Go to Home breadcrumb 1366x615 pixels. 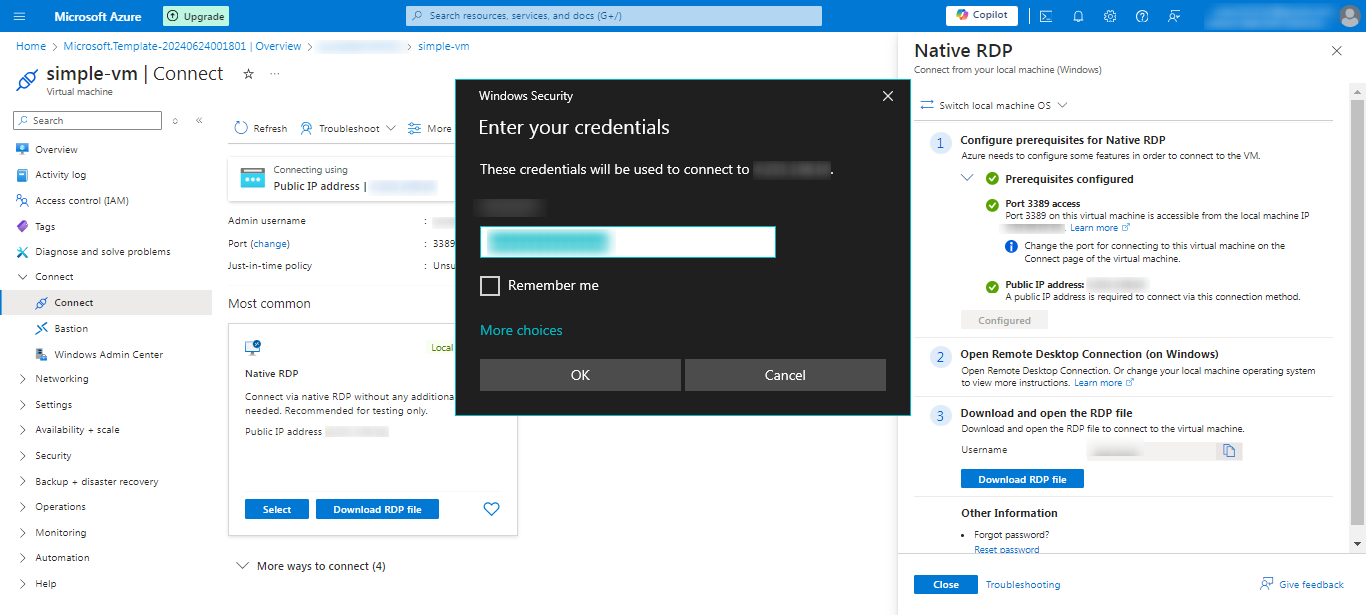click(31, 46)
